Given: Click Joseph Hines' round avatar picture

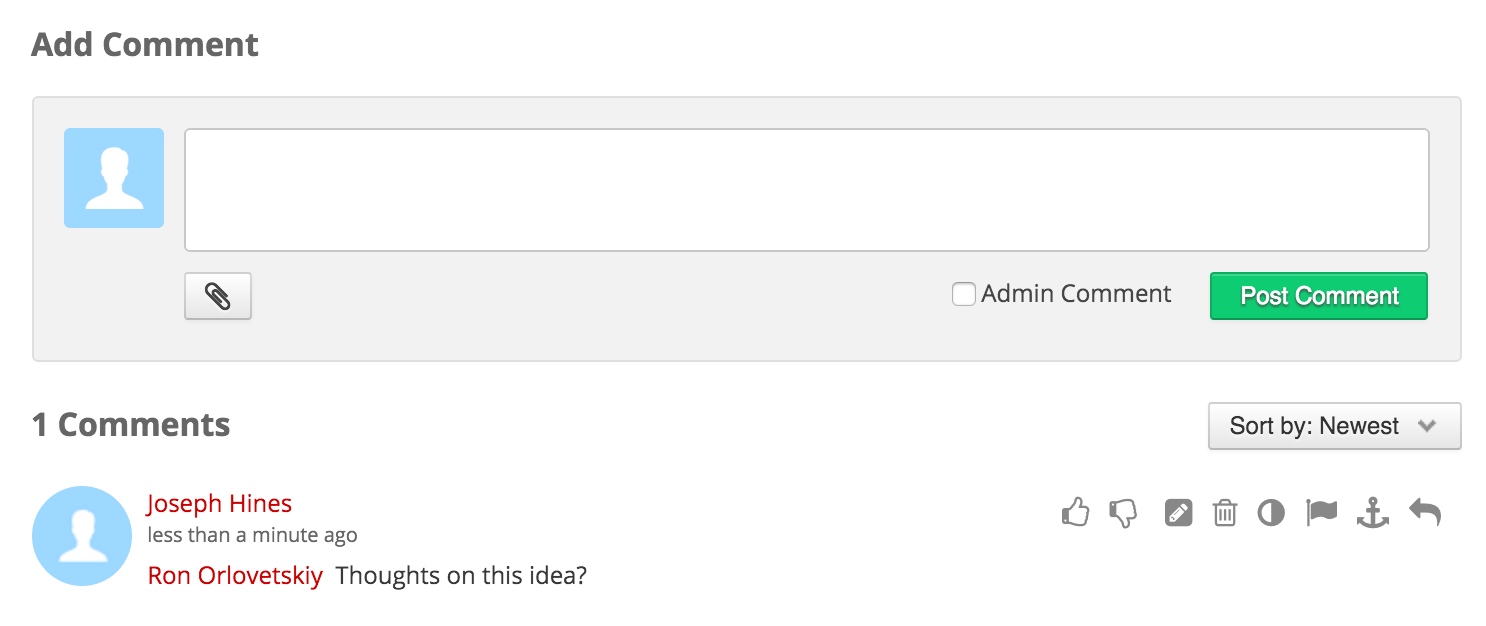Looking at the screenshot, I should (82, 536).
